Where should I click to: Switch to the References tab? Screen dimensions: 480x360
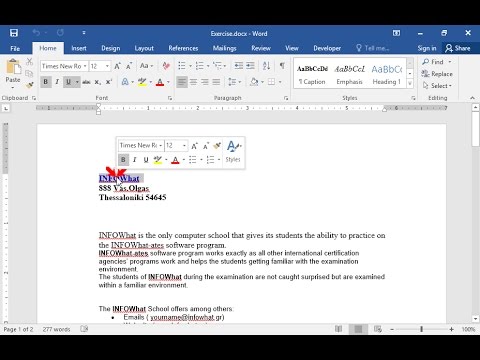point(183,48)
